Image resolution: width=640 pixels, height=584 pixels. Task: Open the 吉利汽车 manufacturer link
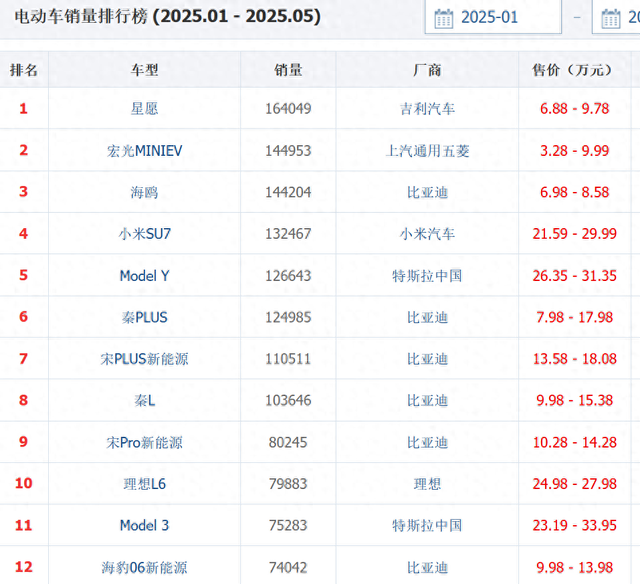427,109
